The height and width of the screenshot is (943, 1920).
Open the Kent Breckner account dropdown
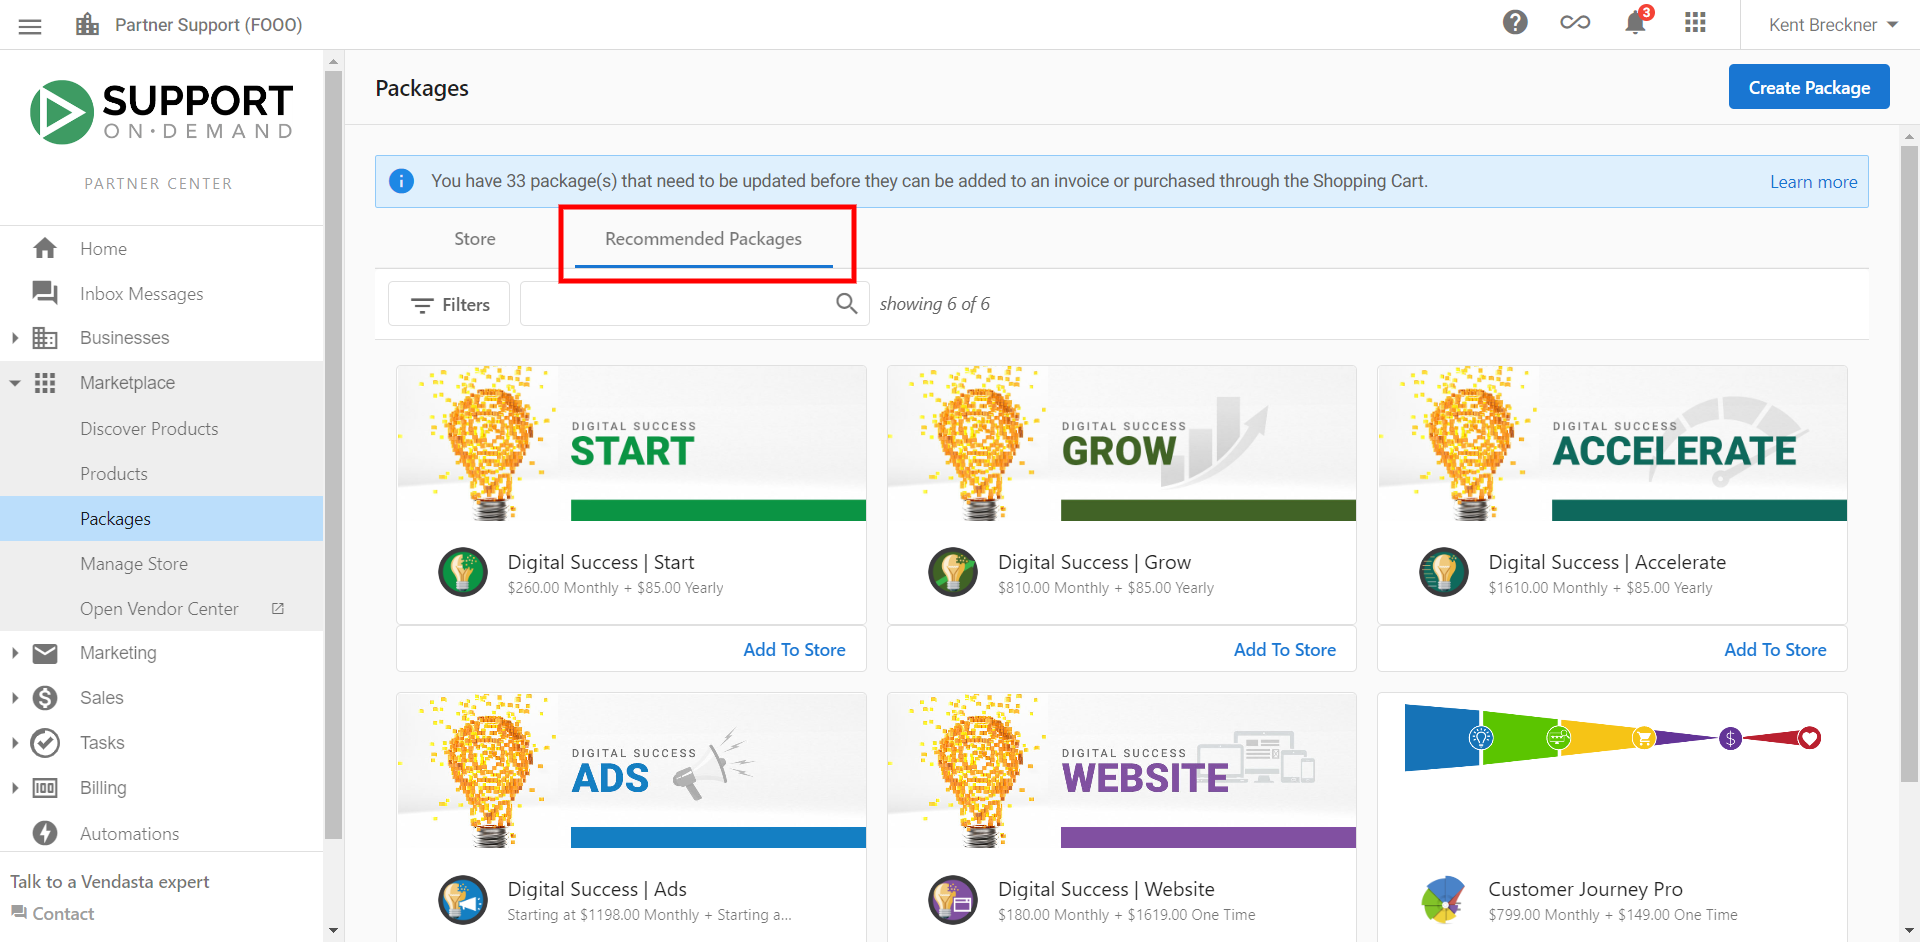pyautogui.click(x=1833, y=25)
